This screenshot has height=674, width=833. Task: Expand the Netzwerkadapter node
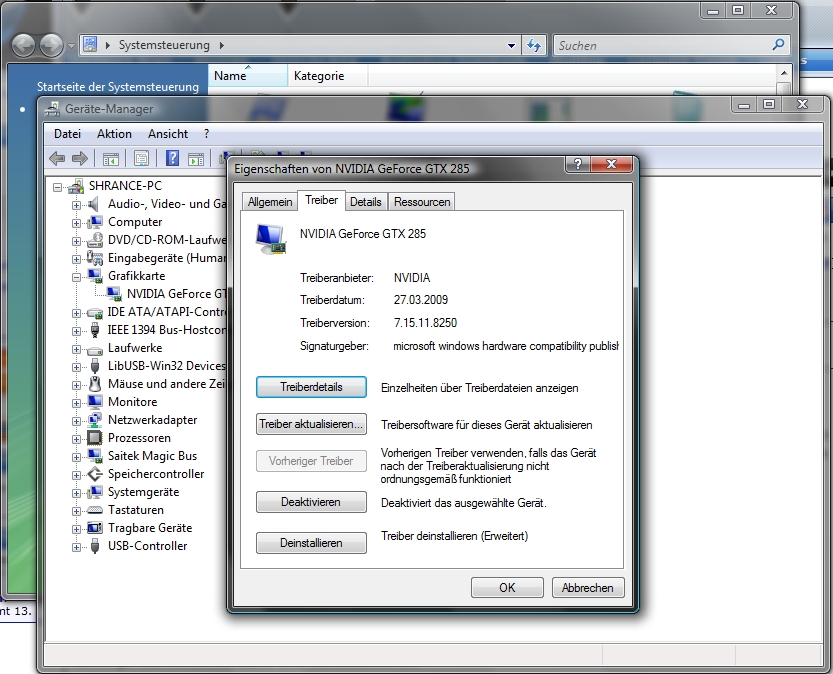[x=76, y=421]
